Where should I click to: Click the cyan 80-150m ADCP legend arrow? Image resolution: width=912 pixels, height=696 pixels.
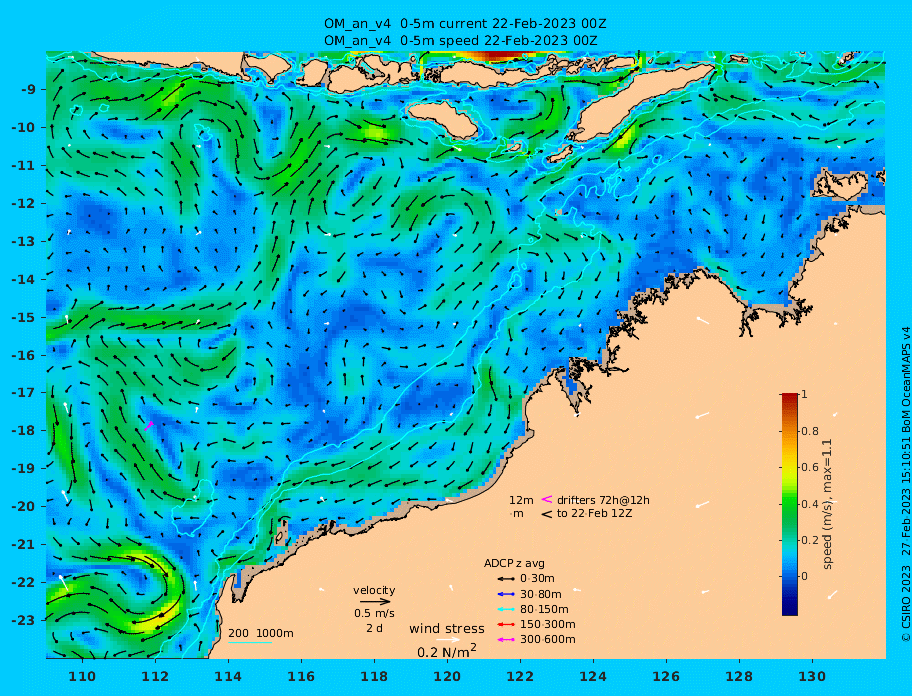[506, 609]
